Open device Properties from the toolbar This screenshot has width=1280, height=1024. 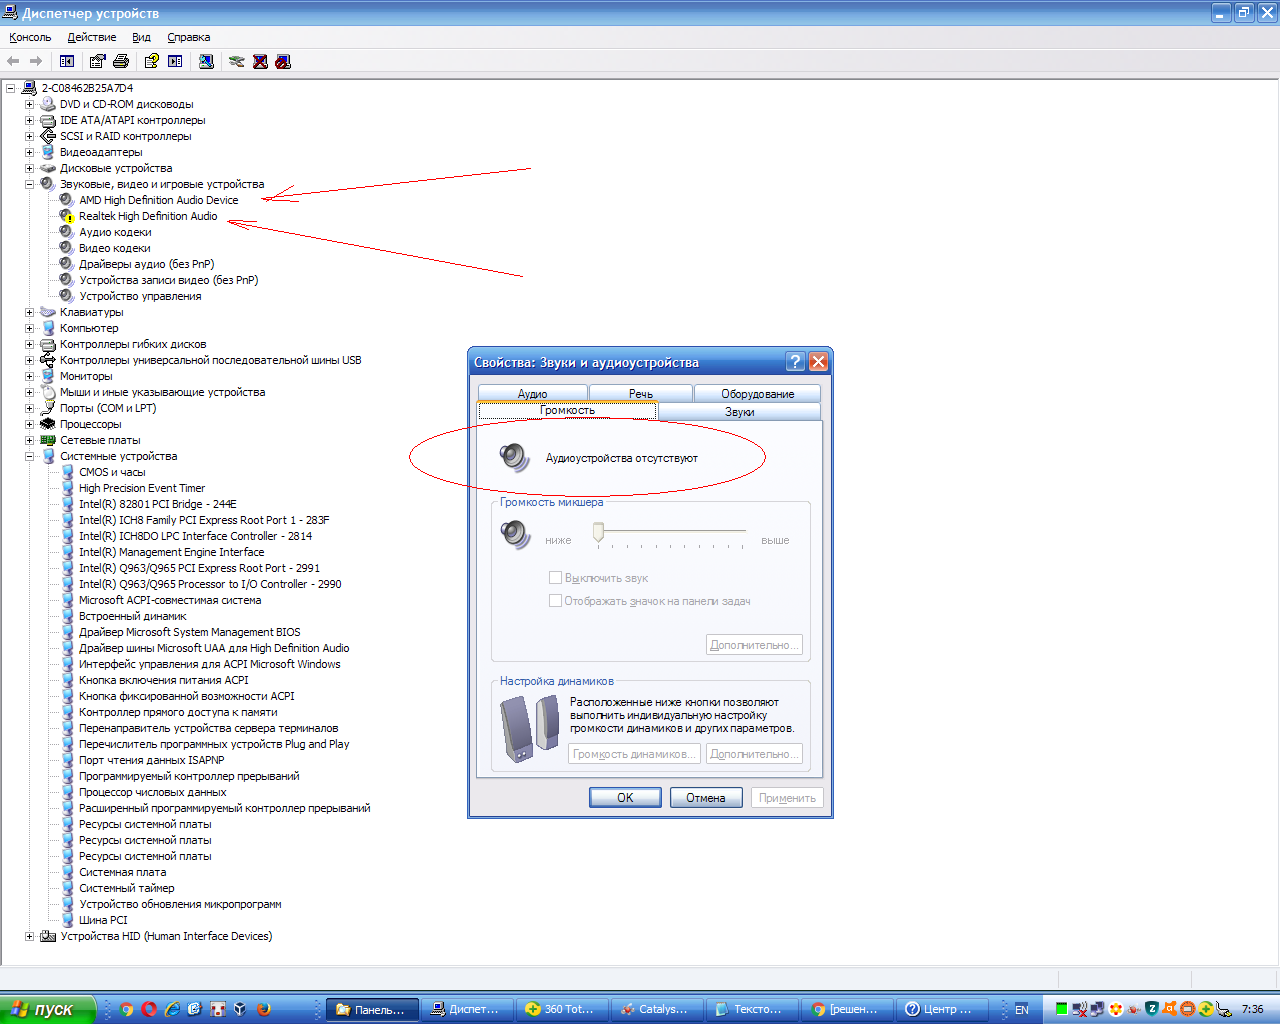tap(97, 61)
